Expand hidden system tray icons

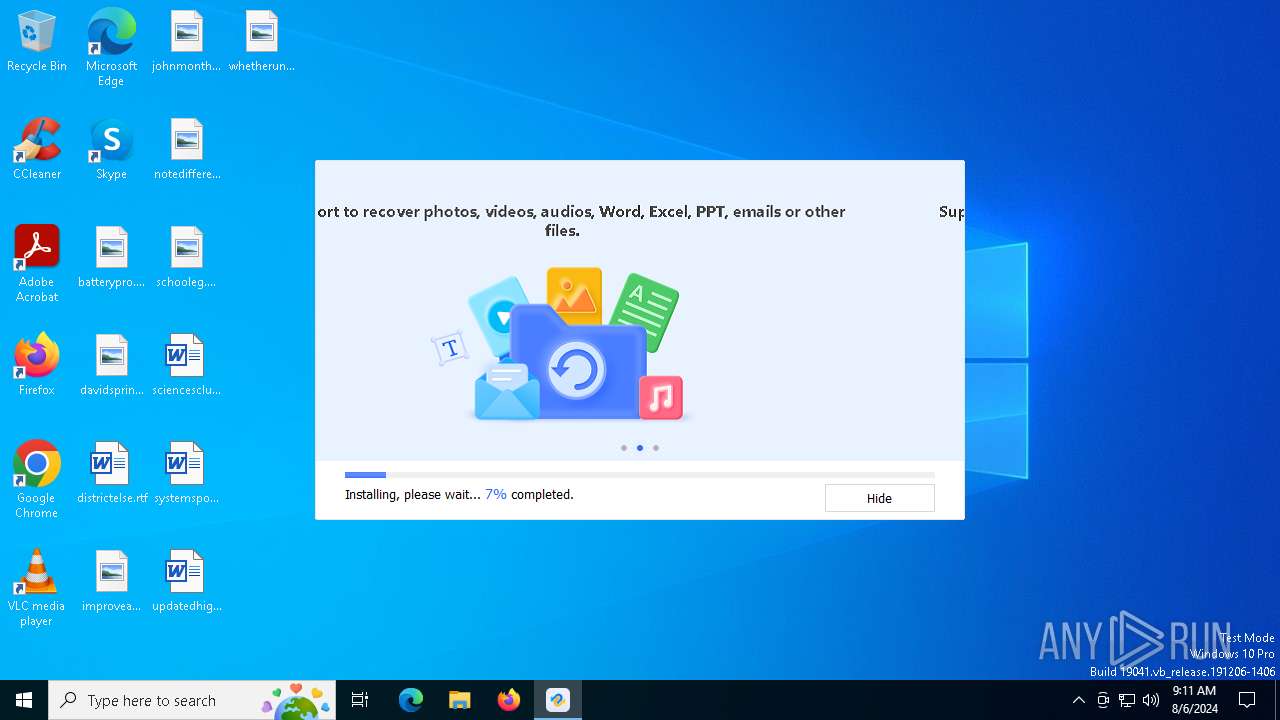[1078, 700]
